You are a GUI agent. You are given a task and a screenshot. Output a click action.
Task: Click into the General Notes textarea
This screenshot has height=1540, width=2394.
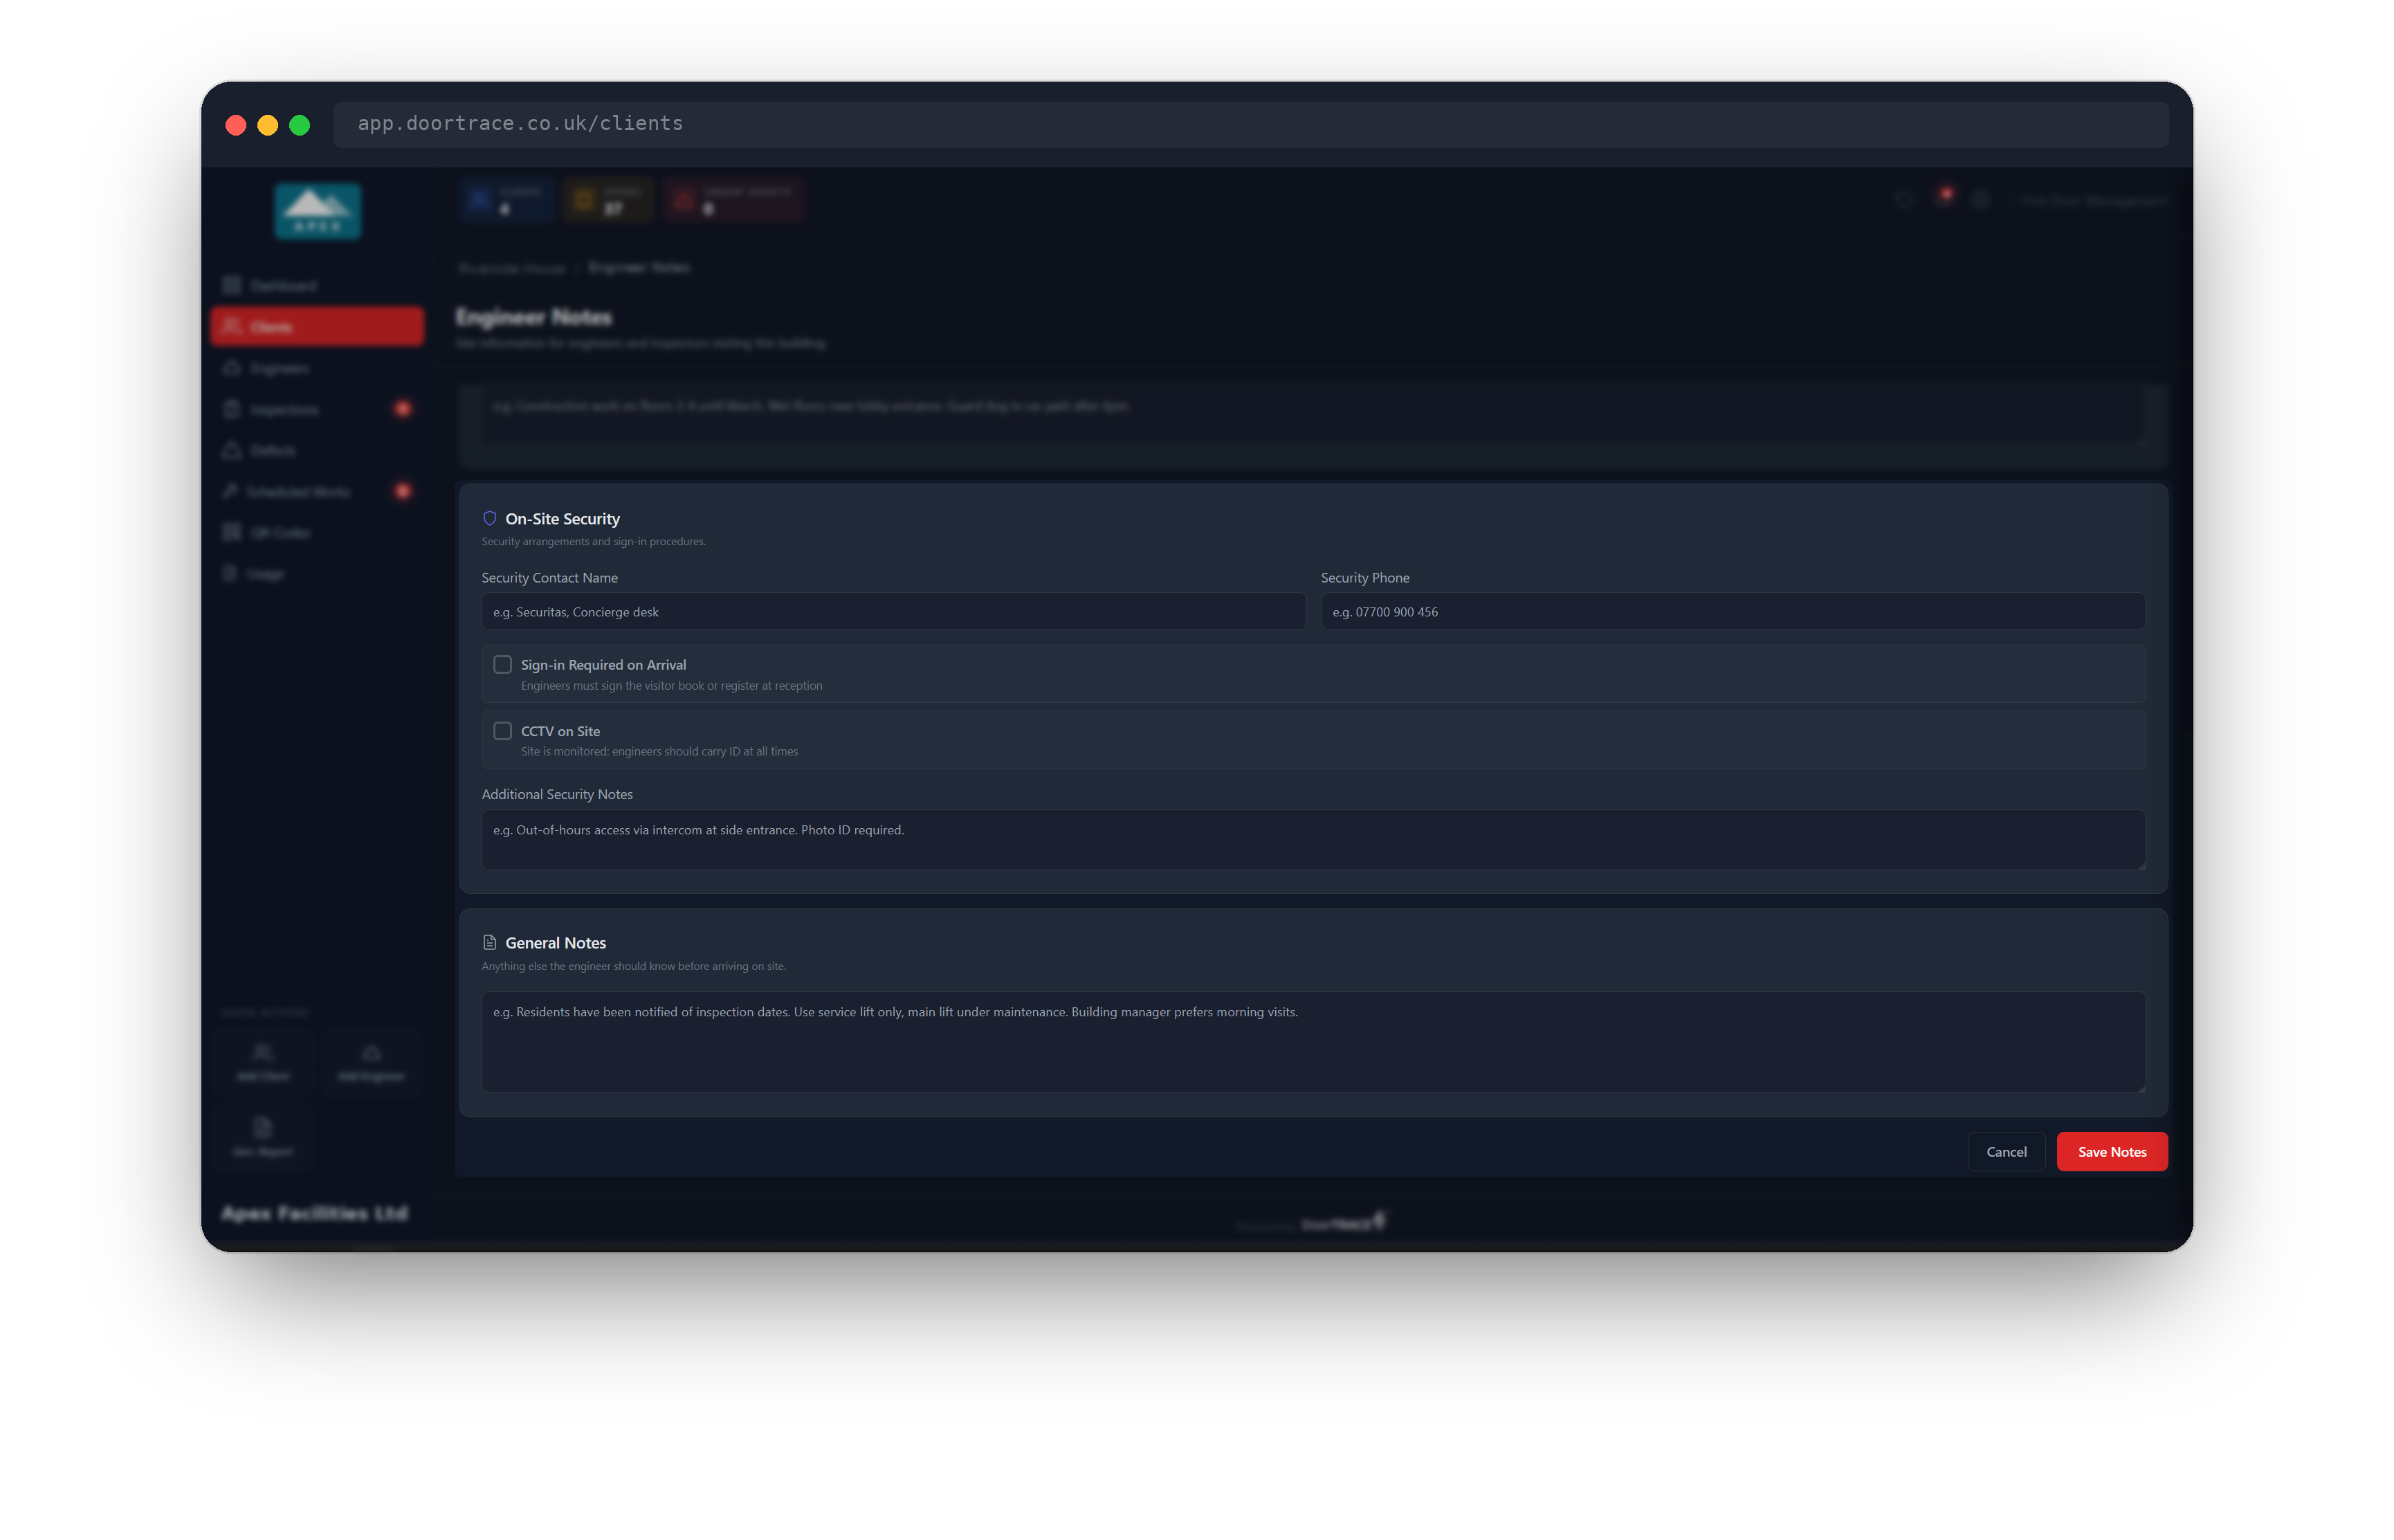(x=1313, y=1041)
